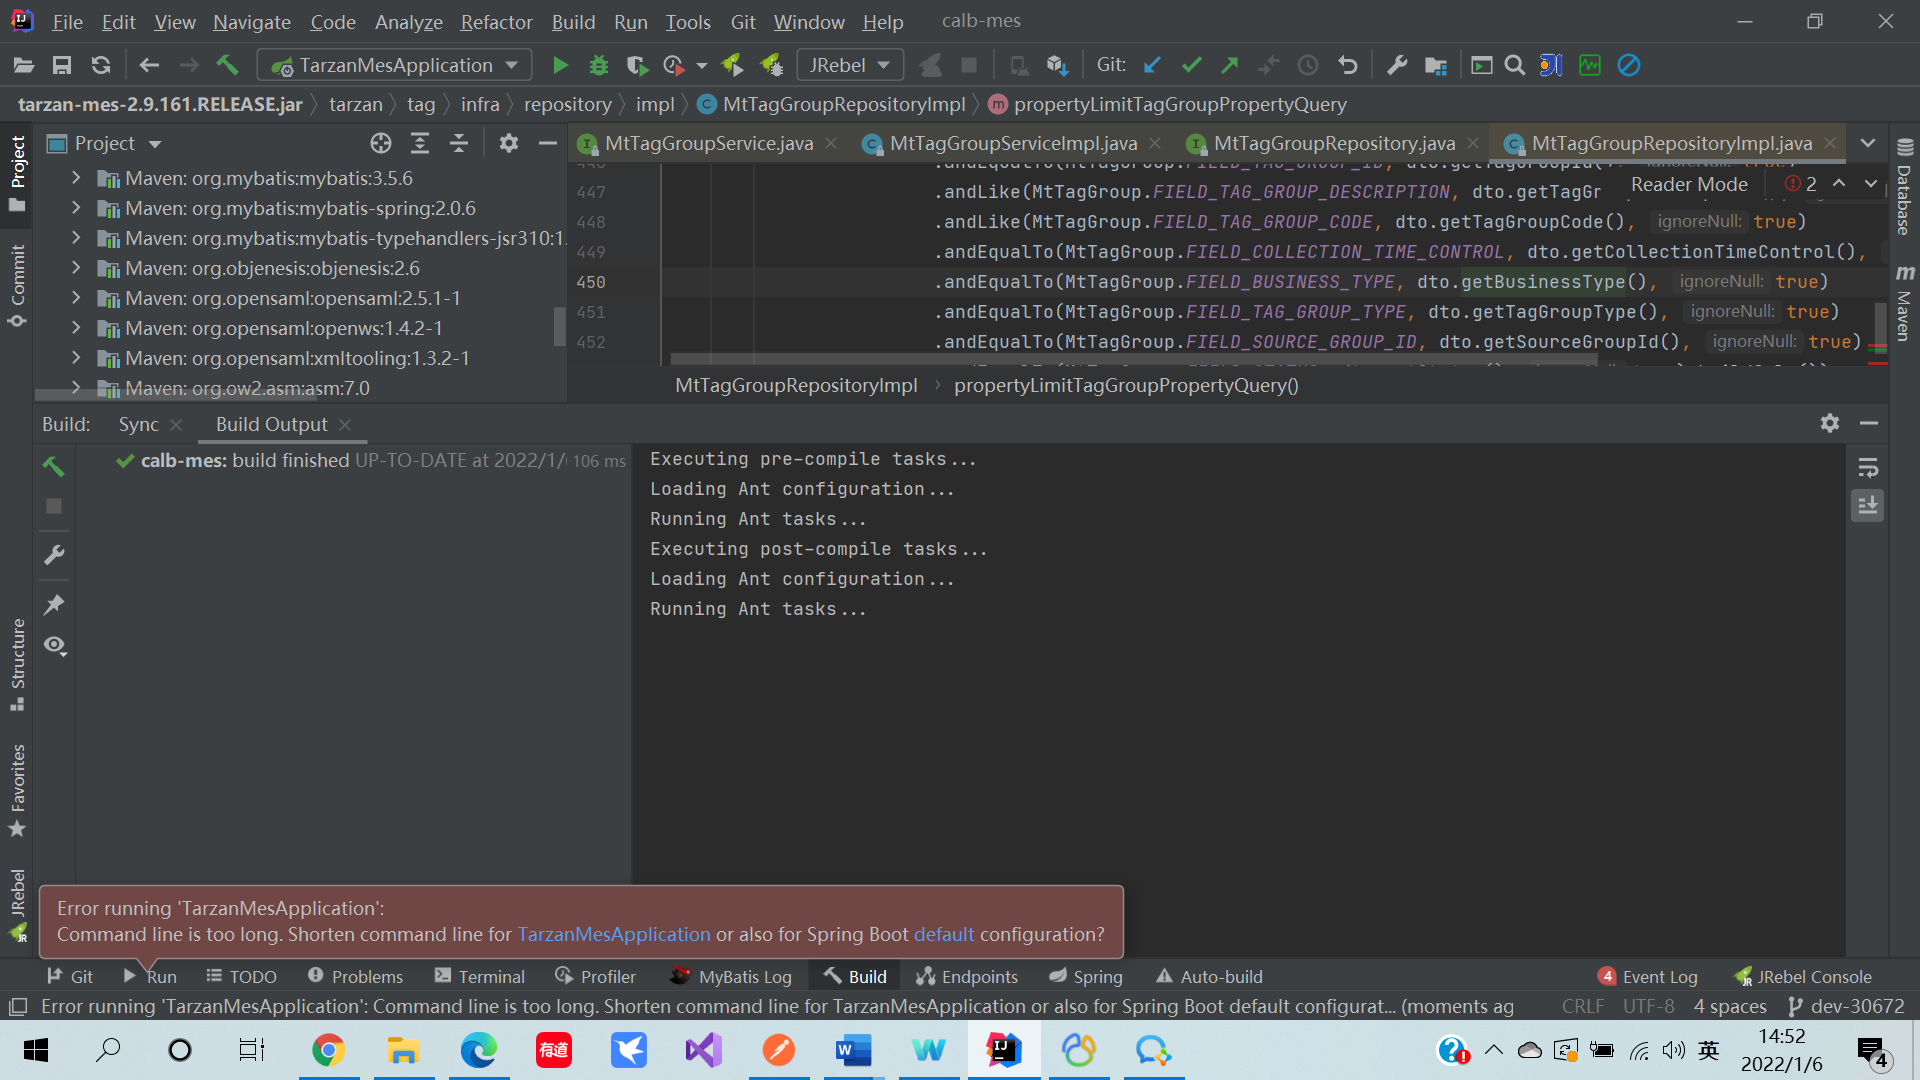This screenshot has width=1920, height=1080.
Task: Toggle soft-wrap in build output
Action: coord(1867,467)
